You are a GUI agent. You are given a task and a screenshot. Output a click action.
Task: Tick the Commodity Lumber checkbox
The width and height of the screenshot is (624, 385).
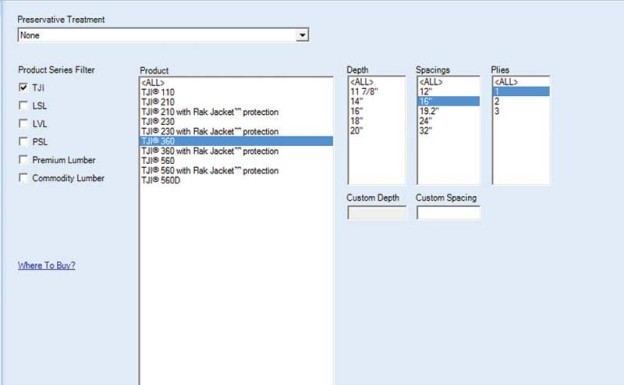(x=23, y=178)
